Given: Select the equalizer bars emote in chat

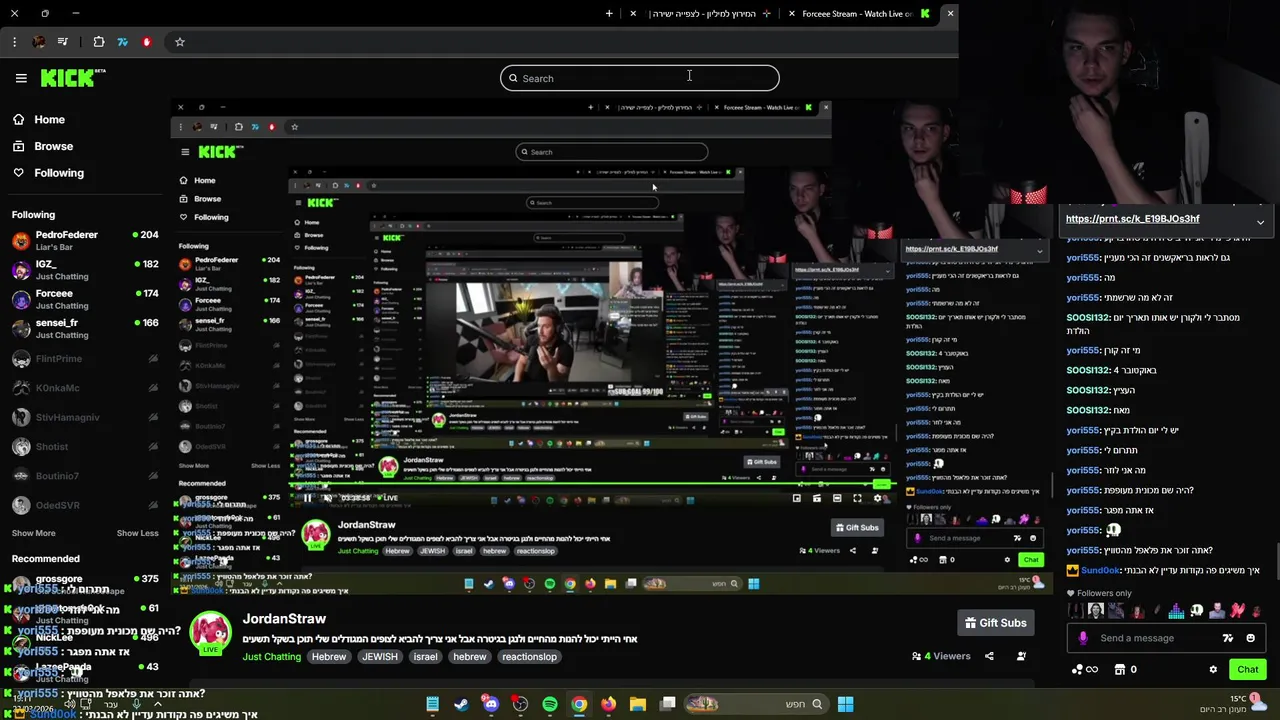Looking at the screenshot, I should point(1176,610).
